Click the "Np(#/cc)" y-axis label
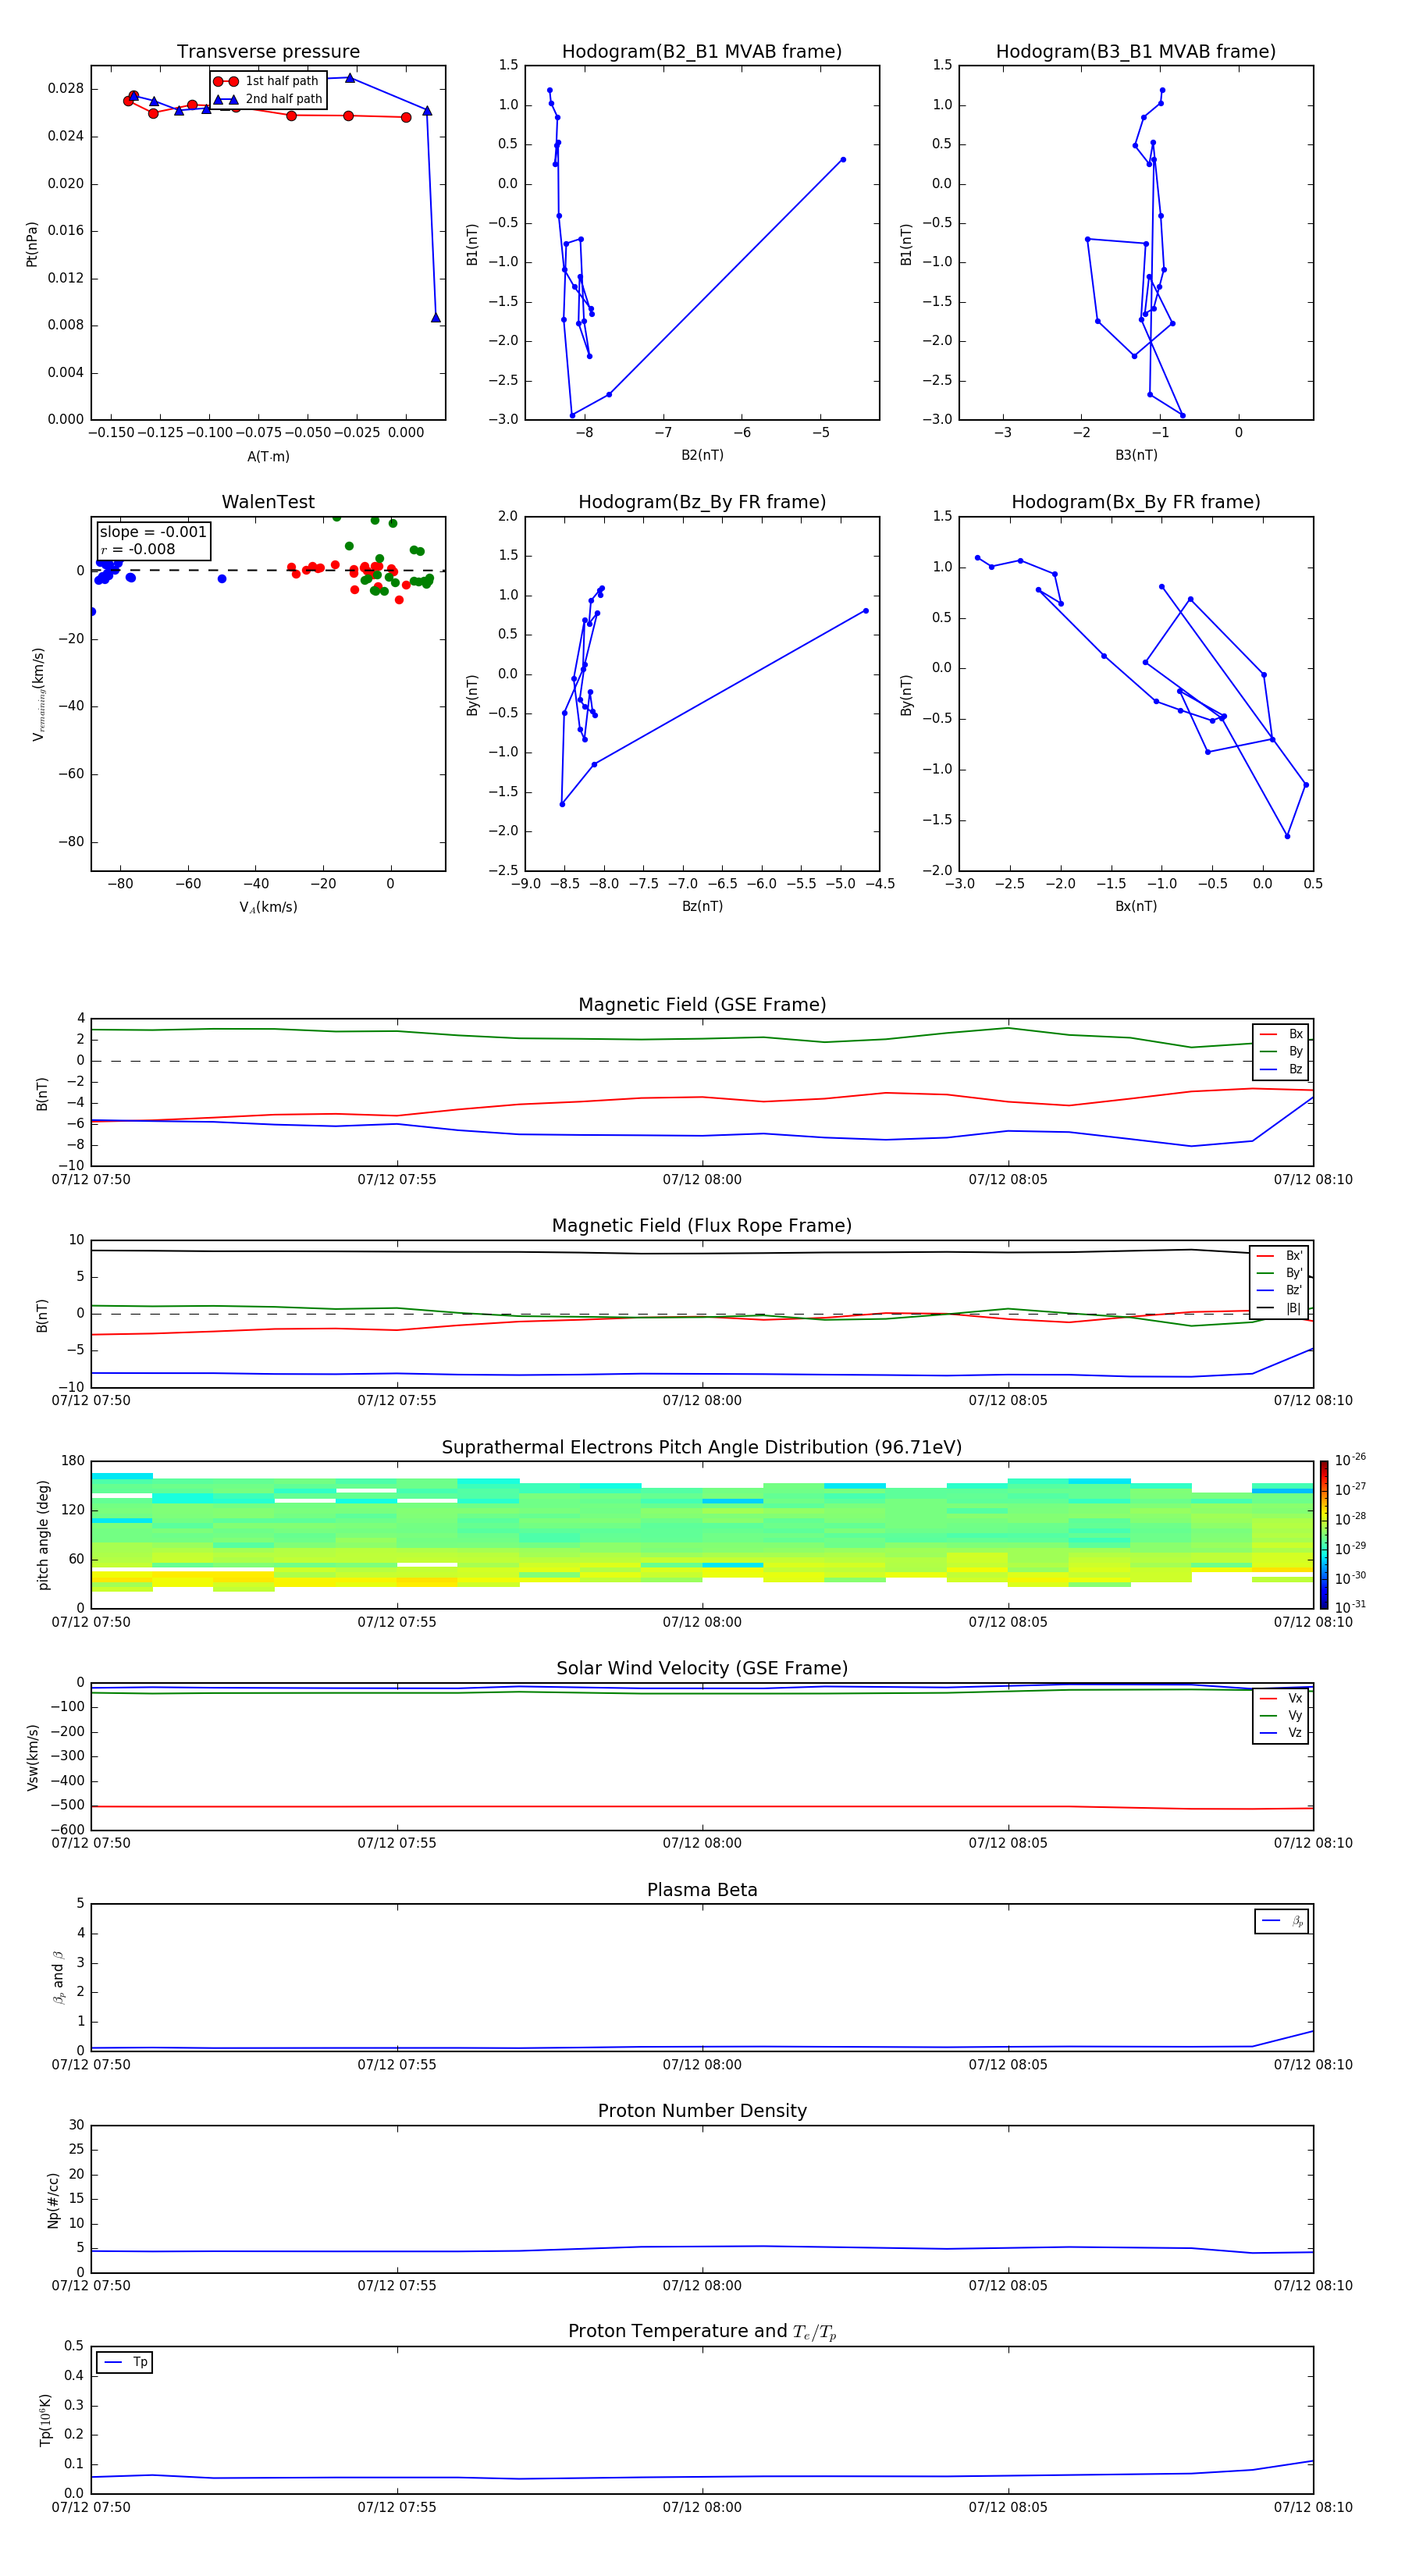 (53, 2199)
